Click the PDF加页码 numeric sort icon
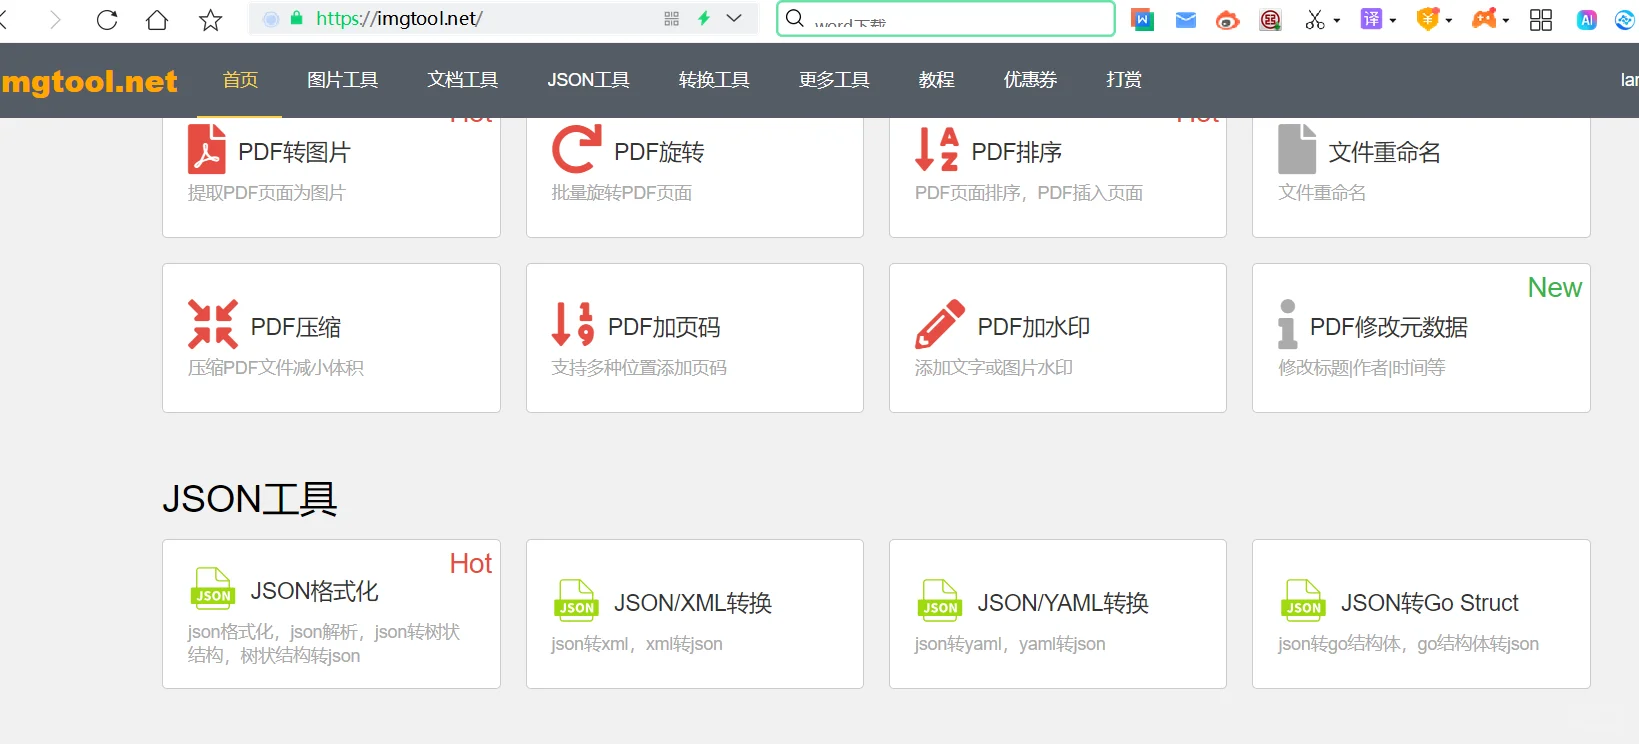The height and width of the screenshot is (744, 1639). pyautogui.click(x=573, y=324)
